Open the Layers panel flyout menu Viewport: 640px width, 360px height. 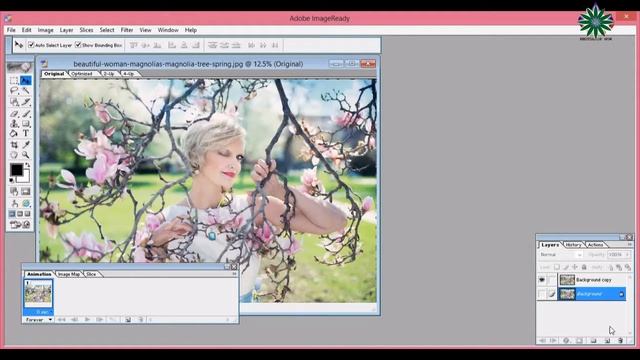click(630, 244)
